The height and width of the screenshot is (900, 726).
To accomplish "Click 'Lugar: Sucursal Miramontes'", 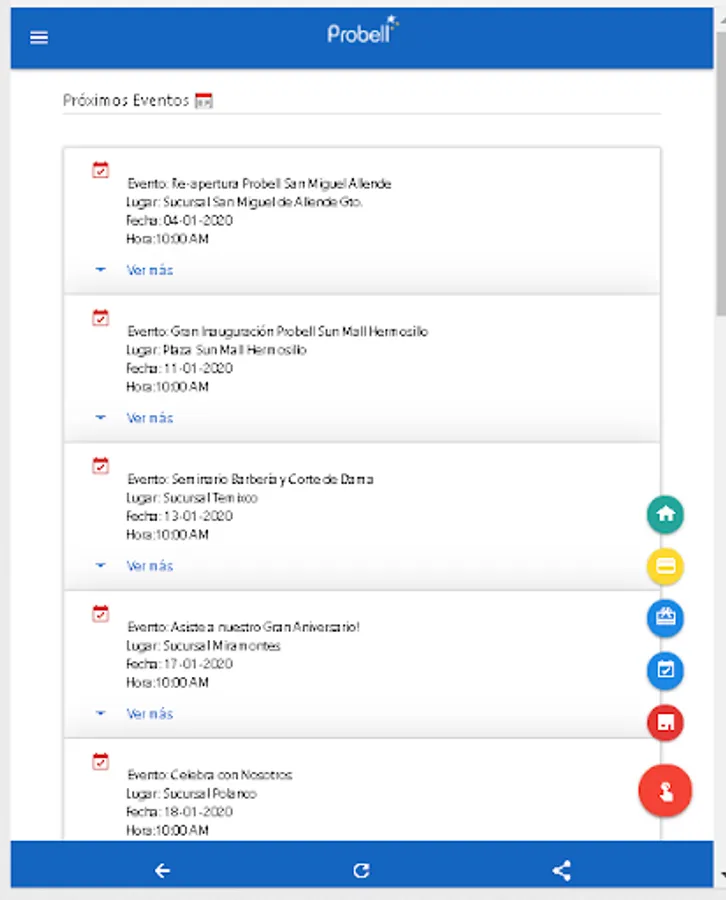I will (203, 646).
